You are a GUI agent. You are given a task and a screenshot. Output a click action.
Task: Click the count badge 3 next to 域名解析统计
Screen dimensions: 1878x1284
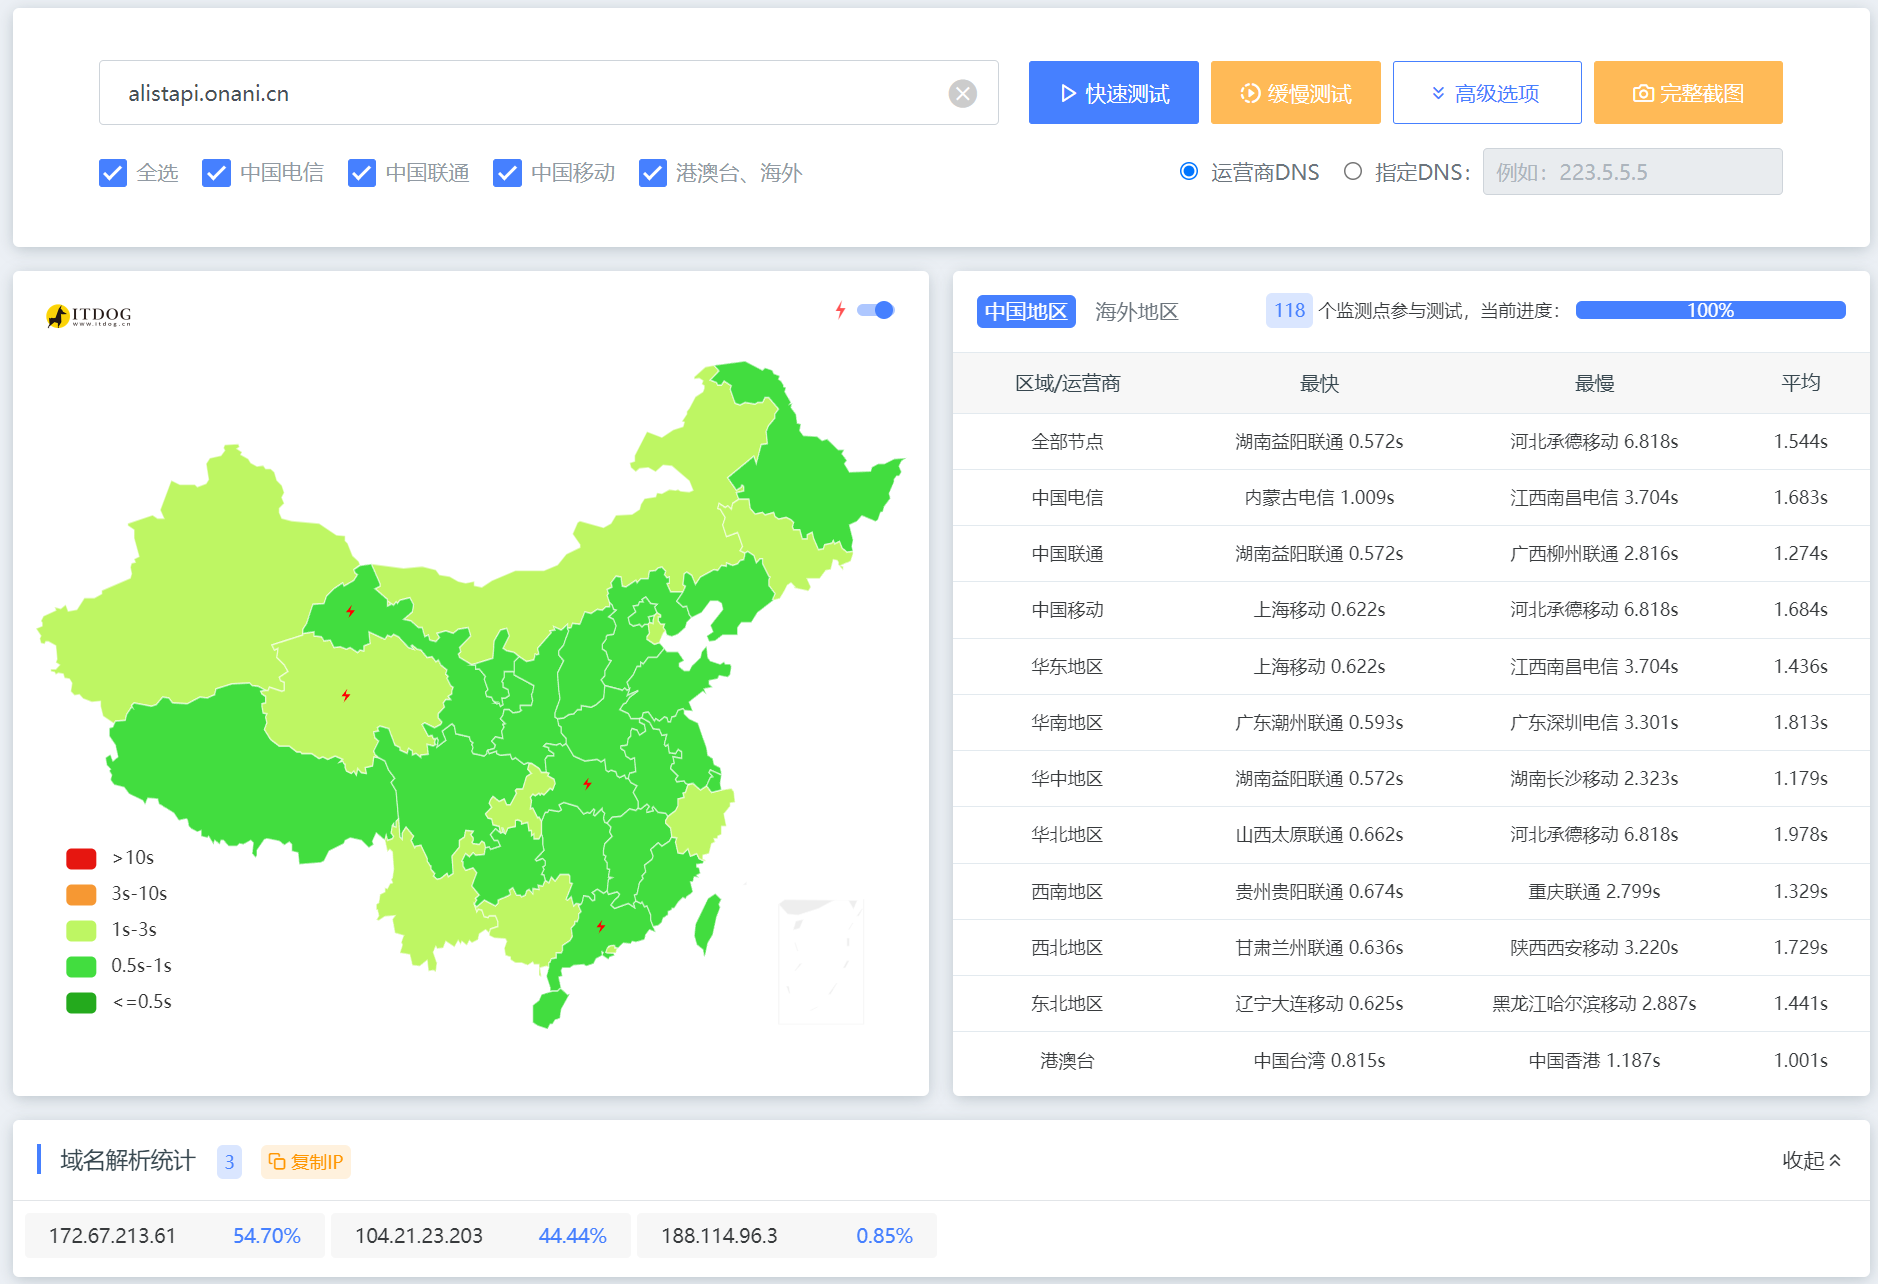click(229, 1162)
